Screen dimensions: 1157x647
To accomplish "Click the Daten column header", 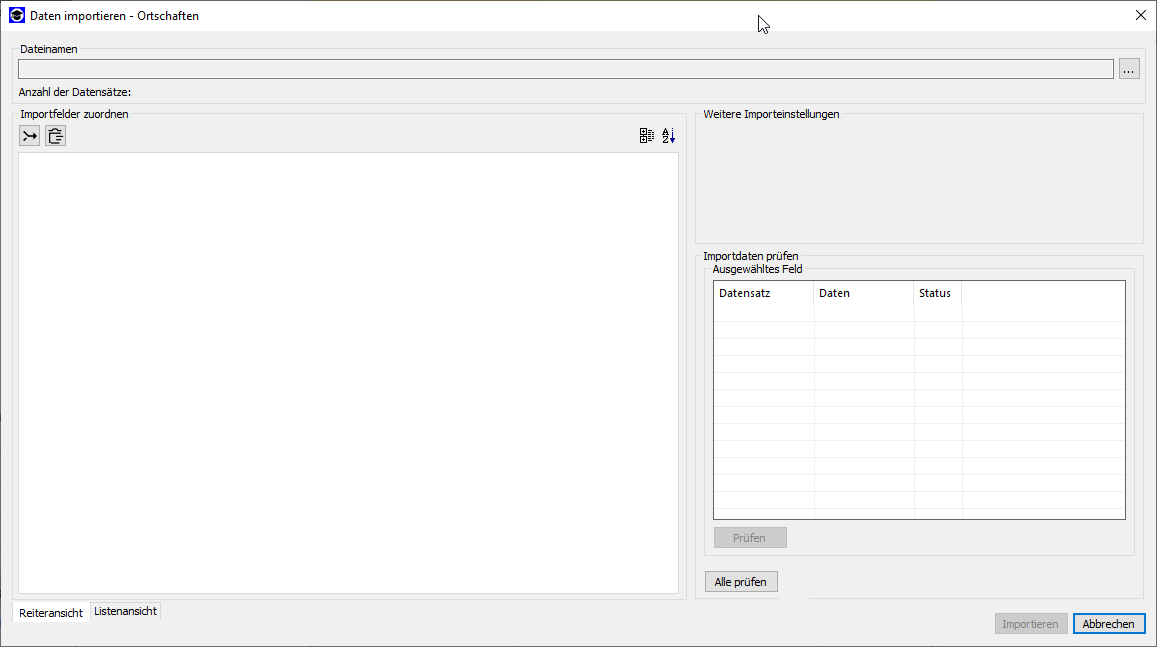I will tap(863, 293).
